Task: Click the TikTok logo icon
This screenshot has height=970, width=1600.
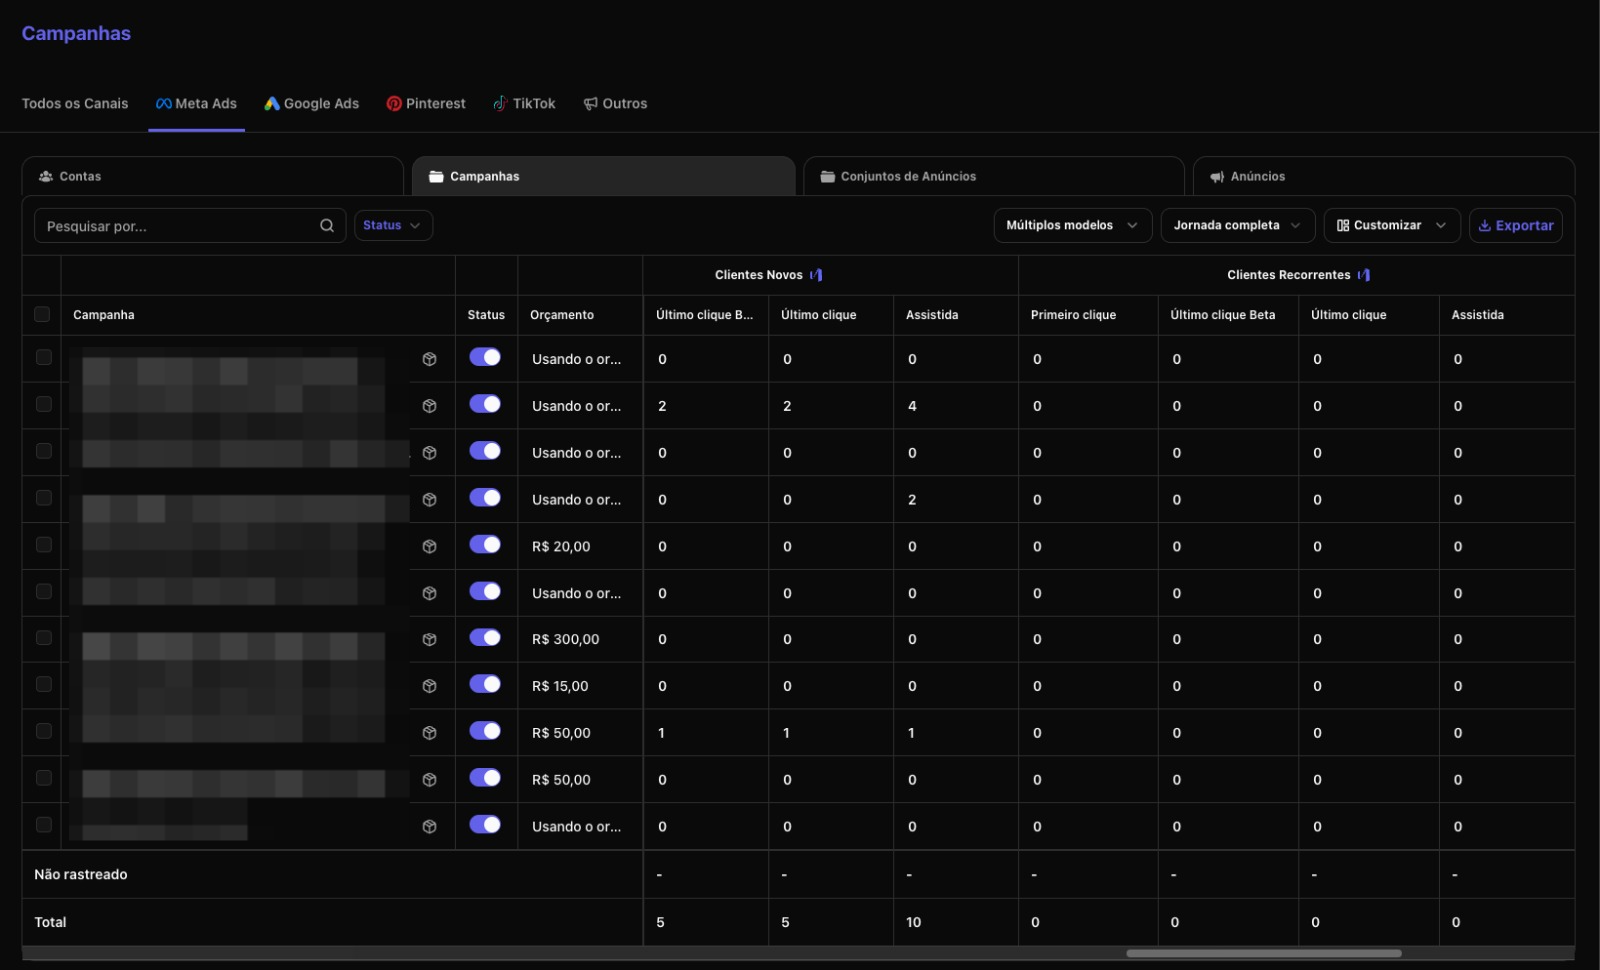Action: coord(500,104)
